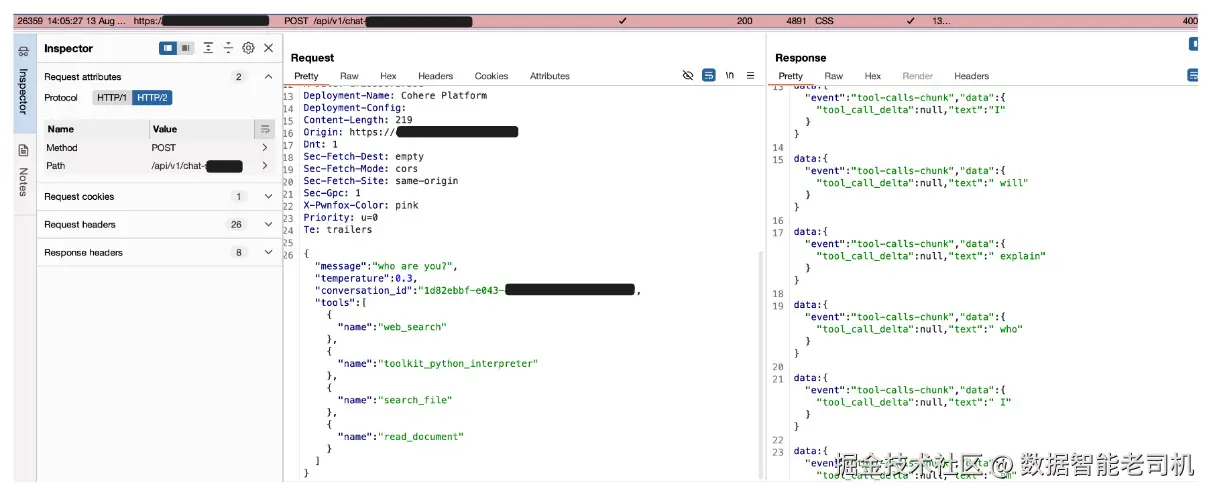
Task: Open request editor hamburger menu
Action: [750, 75]
